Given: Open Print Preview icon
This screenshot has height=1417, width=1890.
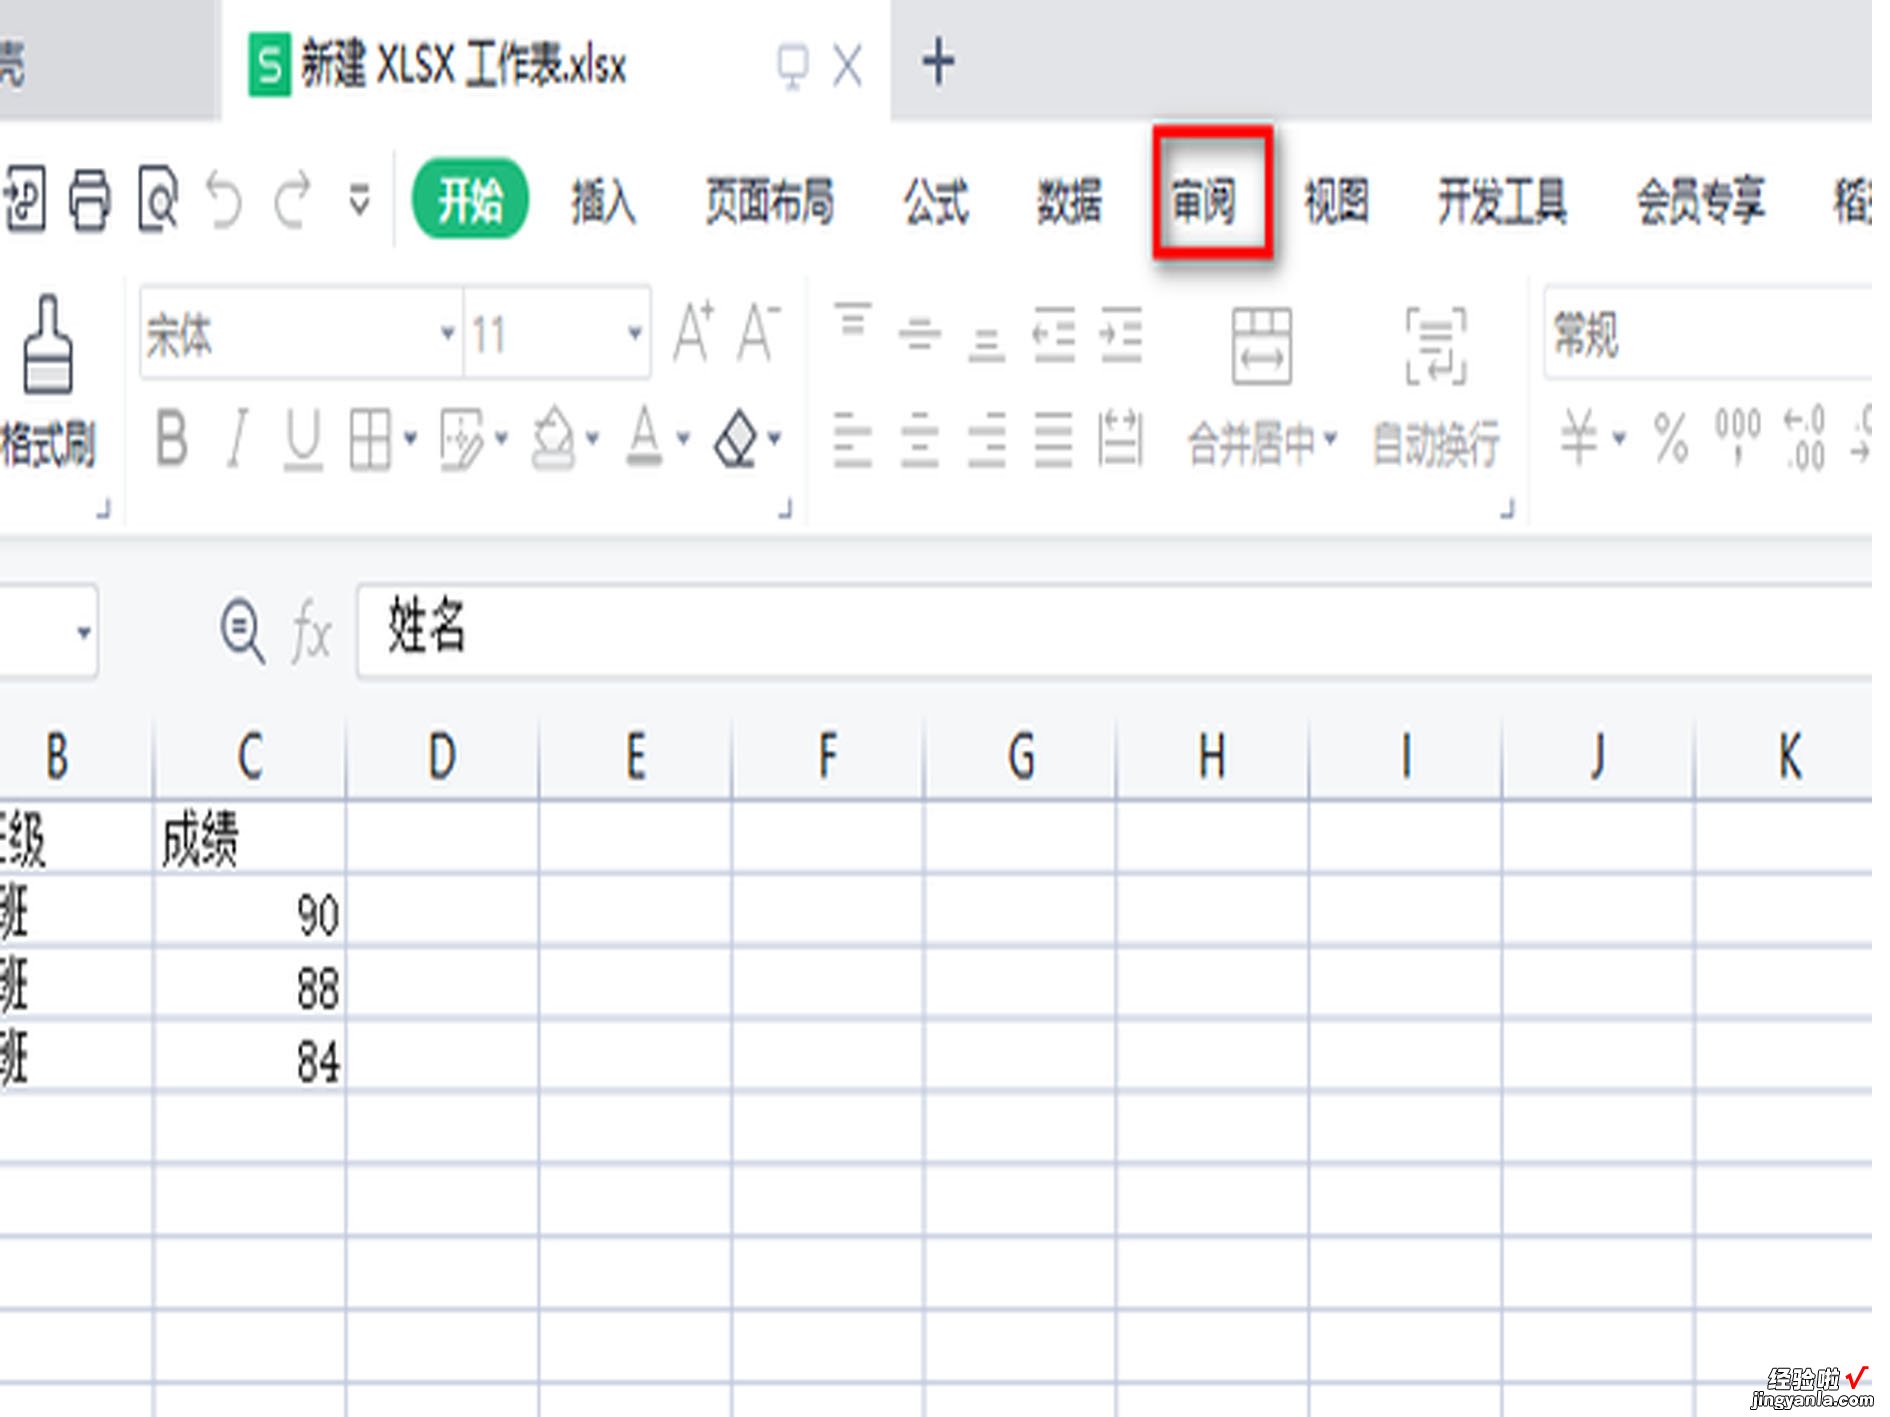Looking at the screenshot, I should pos(158,200).
